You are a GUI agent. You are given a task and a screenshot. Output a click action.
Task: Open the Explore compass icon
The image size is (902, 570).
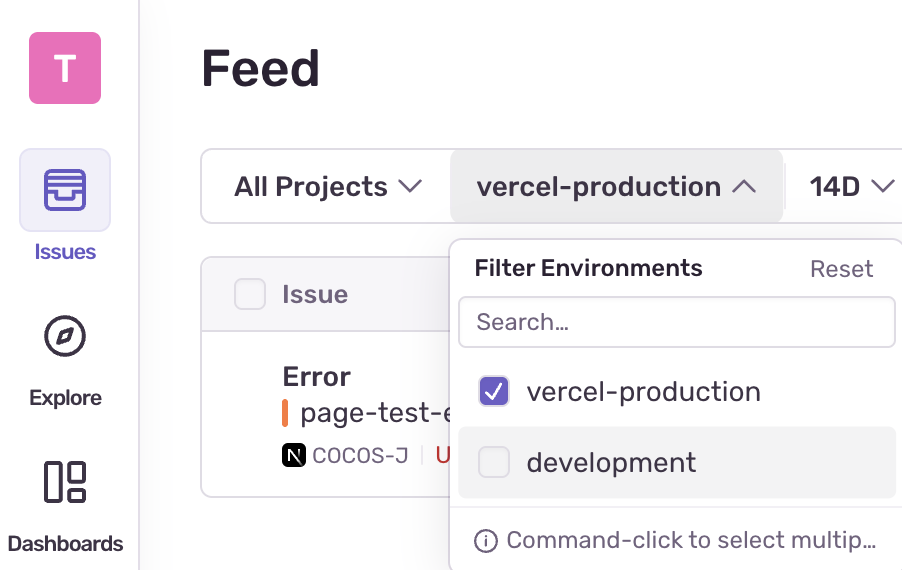click(65, 337)
